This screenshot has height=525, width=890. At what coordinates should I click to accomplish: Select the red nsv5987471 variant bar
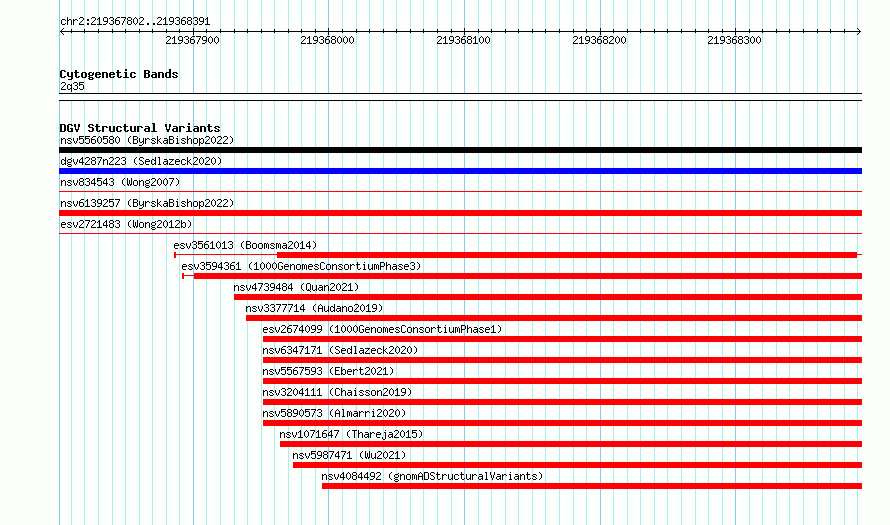tap(577, 465)
